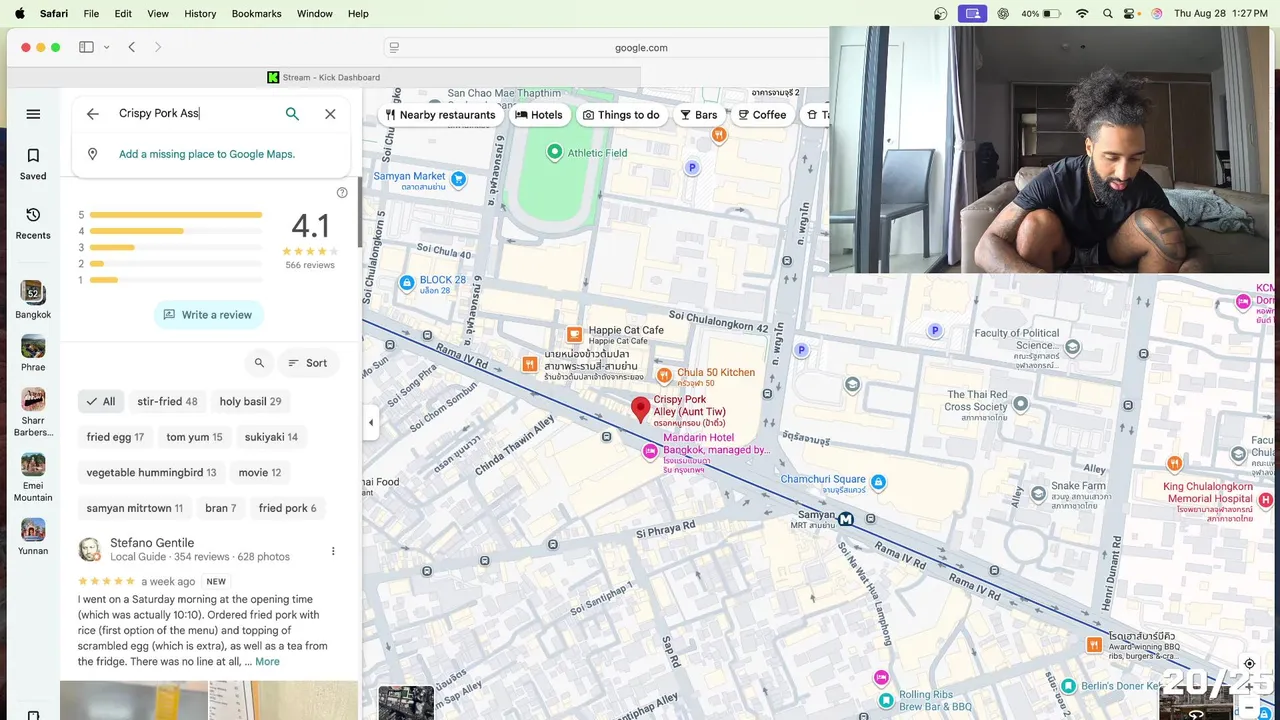This screenshot has width=1280, height=720.
Task: Expand the review with the More link
Action: pos(267,662)
